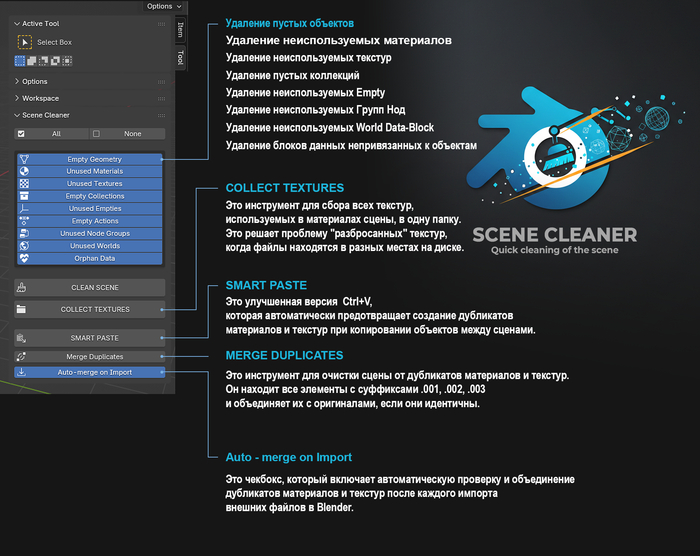The width and height of the screenshot is (700, 556).
Task: Grab the Active Tool panel drag grip
Action: point(161,24)
